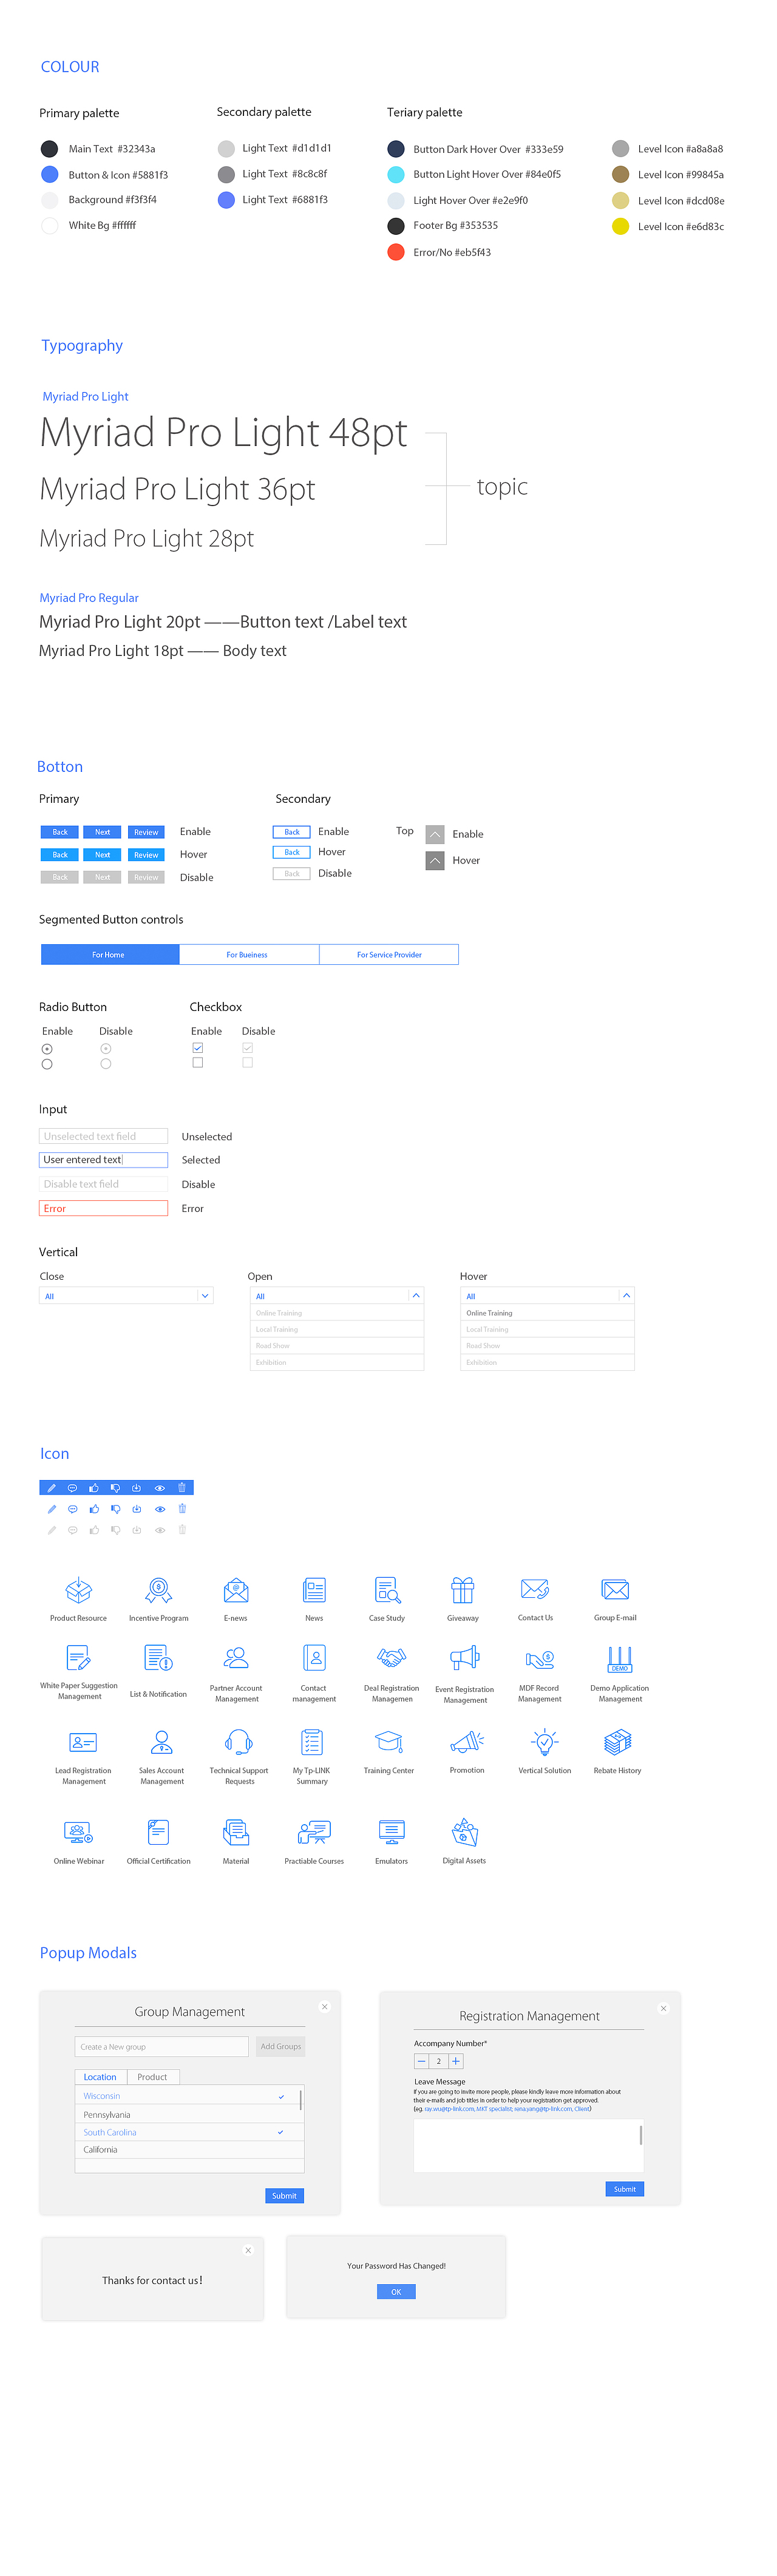Click the Button & Icon #5881f3 swatch
This screenshot has height=2576, width=777.
49,174
